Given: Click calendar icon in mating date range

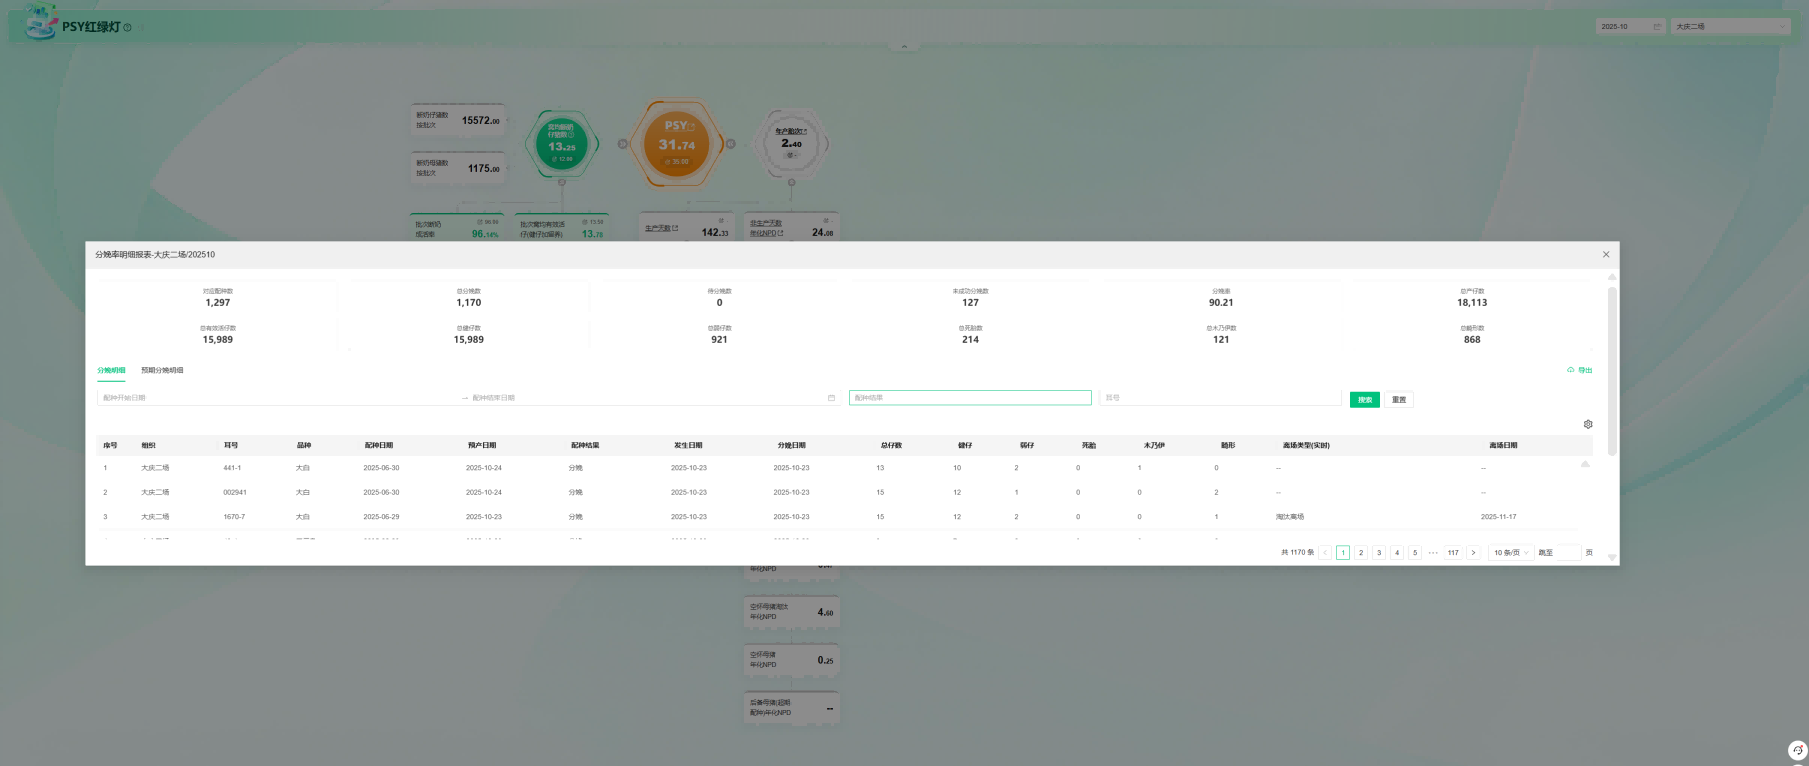Looking at the screenshot, I should [831, 398].
